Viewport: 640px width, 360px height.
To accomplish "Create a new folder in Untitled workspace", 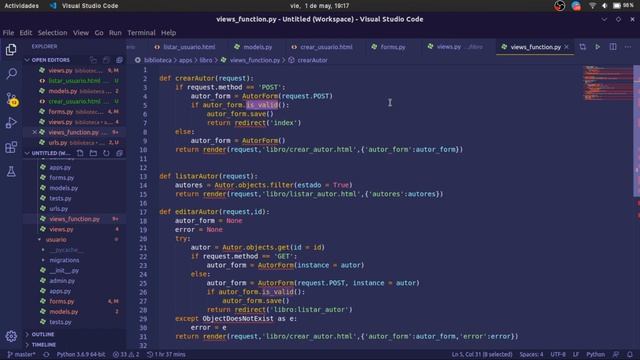I will click(93, 153).
